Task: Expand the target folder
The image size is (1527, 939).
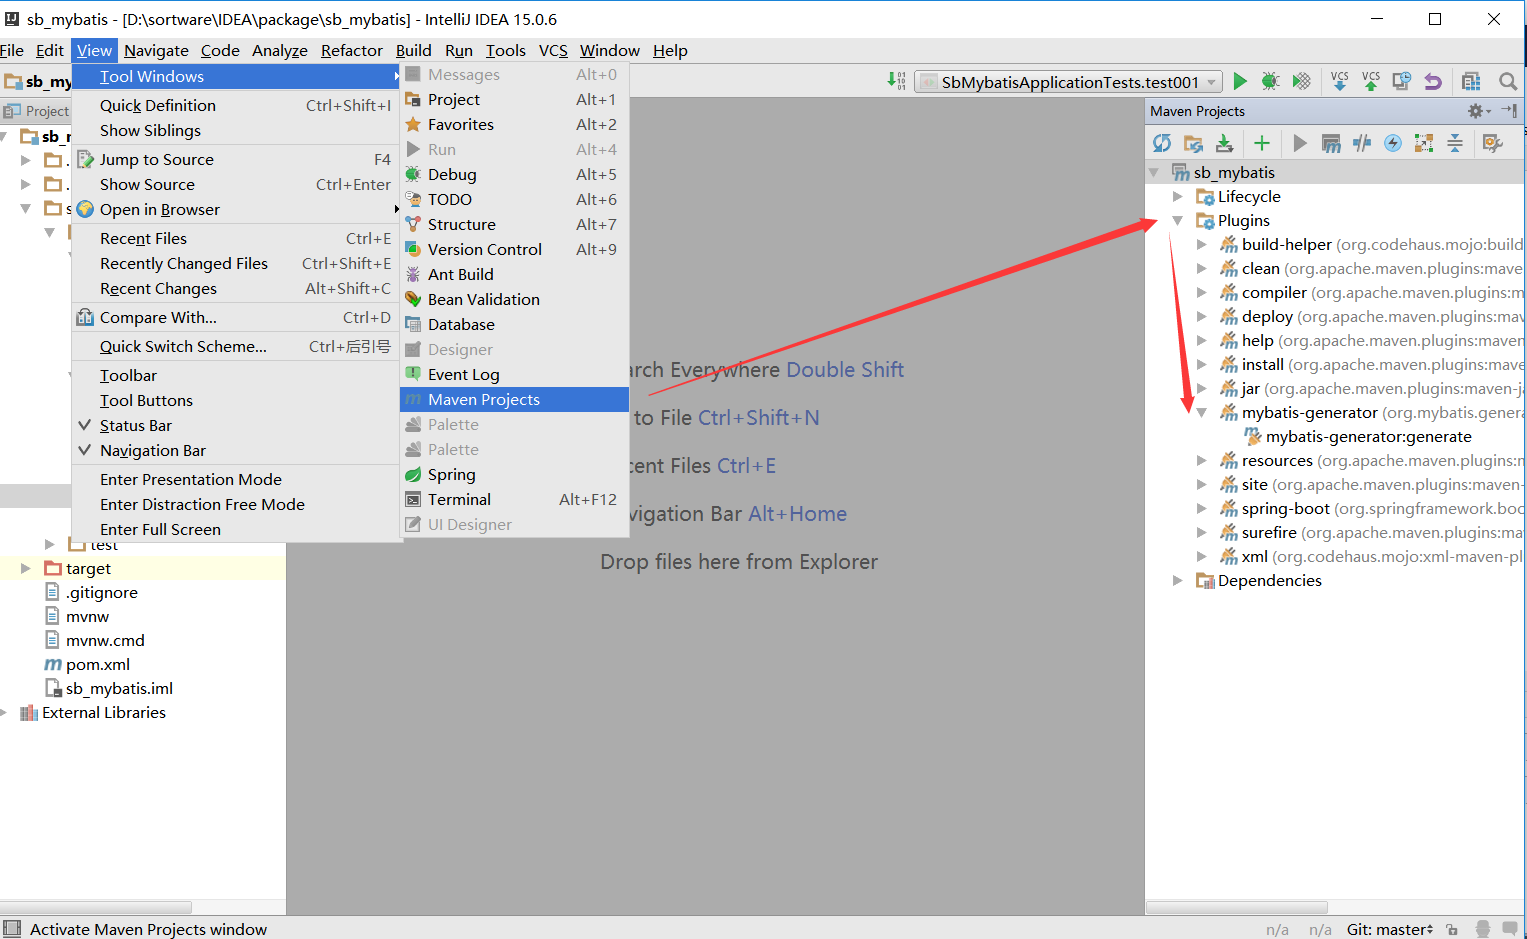Action: coord(26,568)
